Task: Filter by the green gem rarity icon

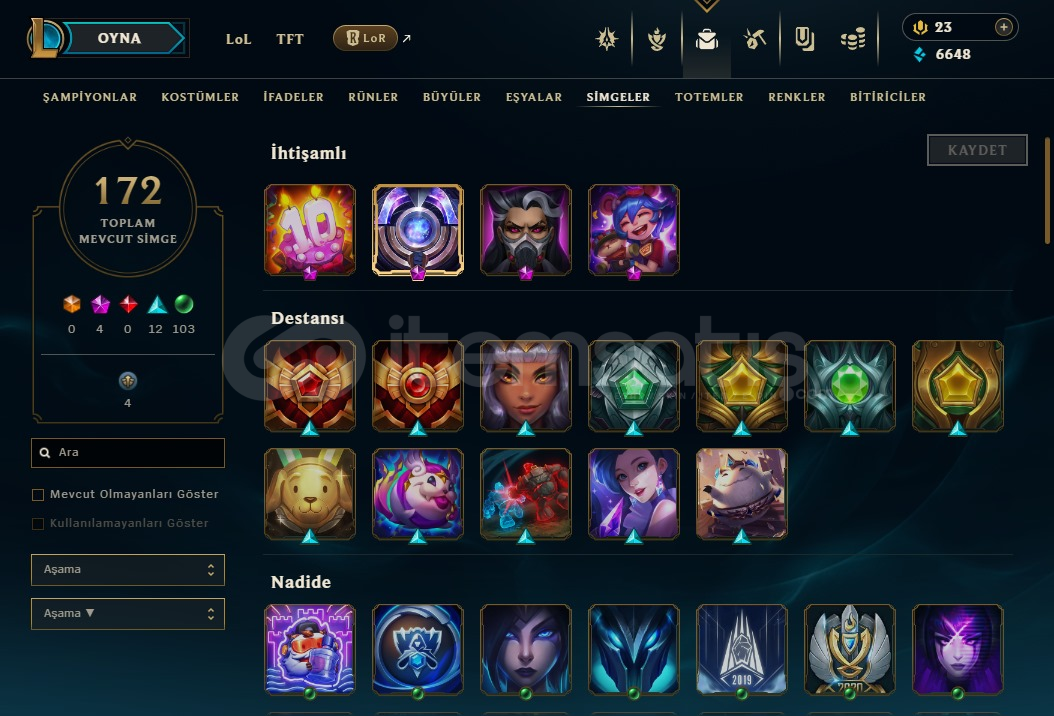Action: click(x=184, y=305)
